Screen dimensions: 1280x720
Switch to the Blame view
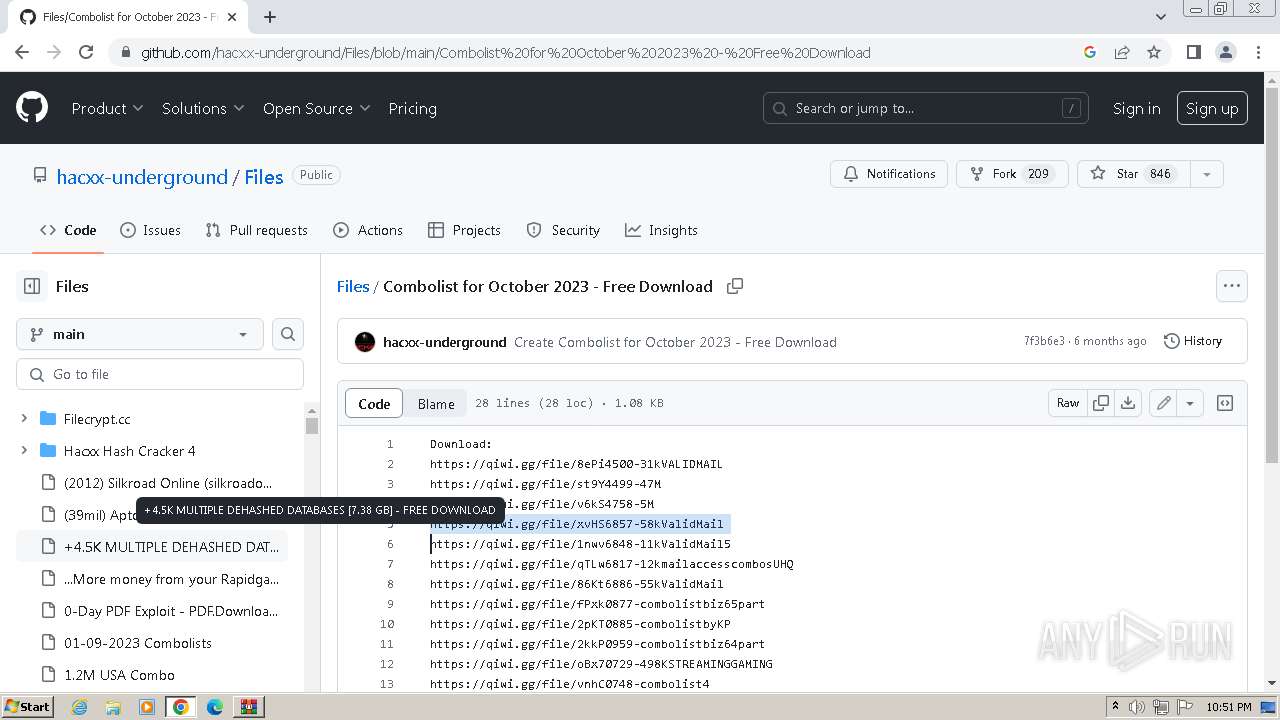[x=436, y=404]
